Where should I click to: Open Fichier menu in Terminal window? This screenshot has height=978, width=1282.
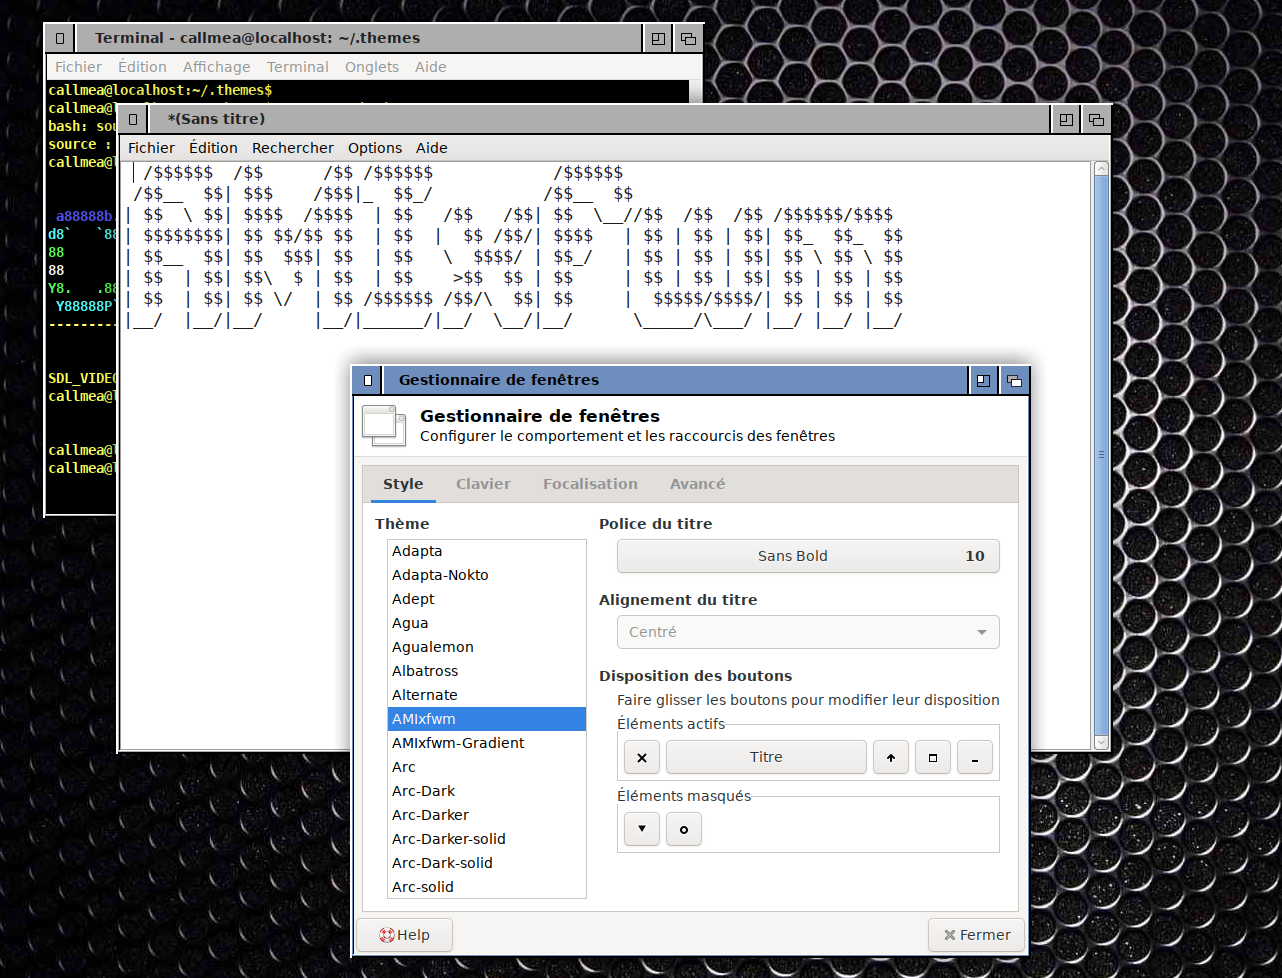point(78,67)
